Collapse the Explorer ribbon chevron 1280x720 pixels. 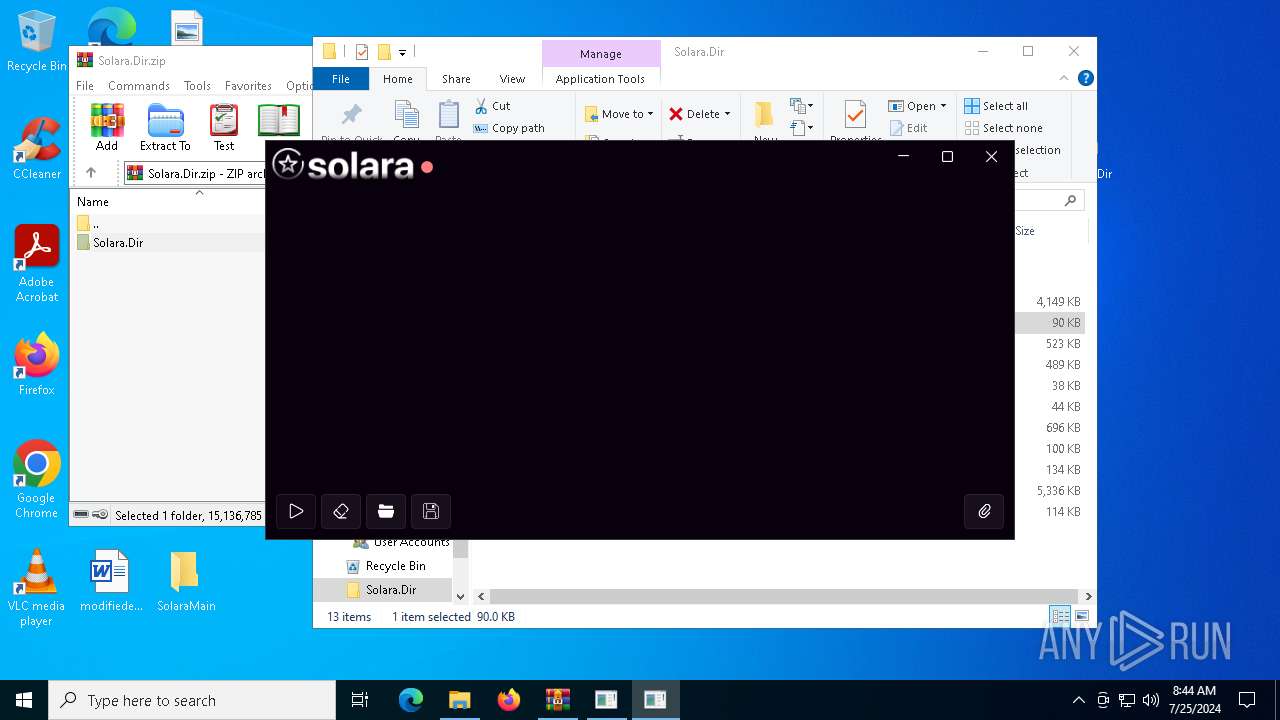coord(1066,78)
